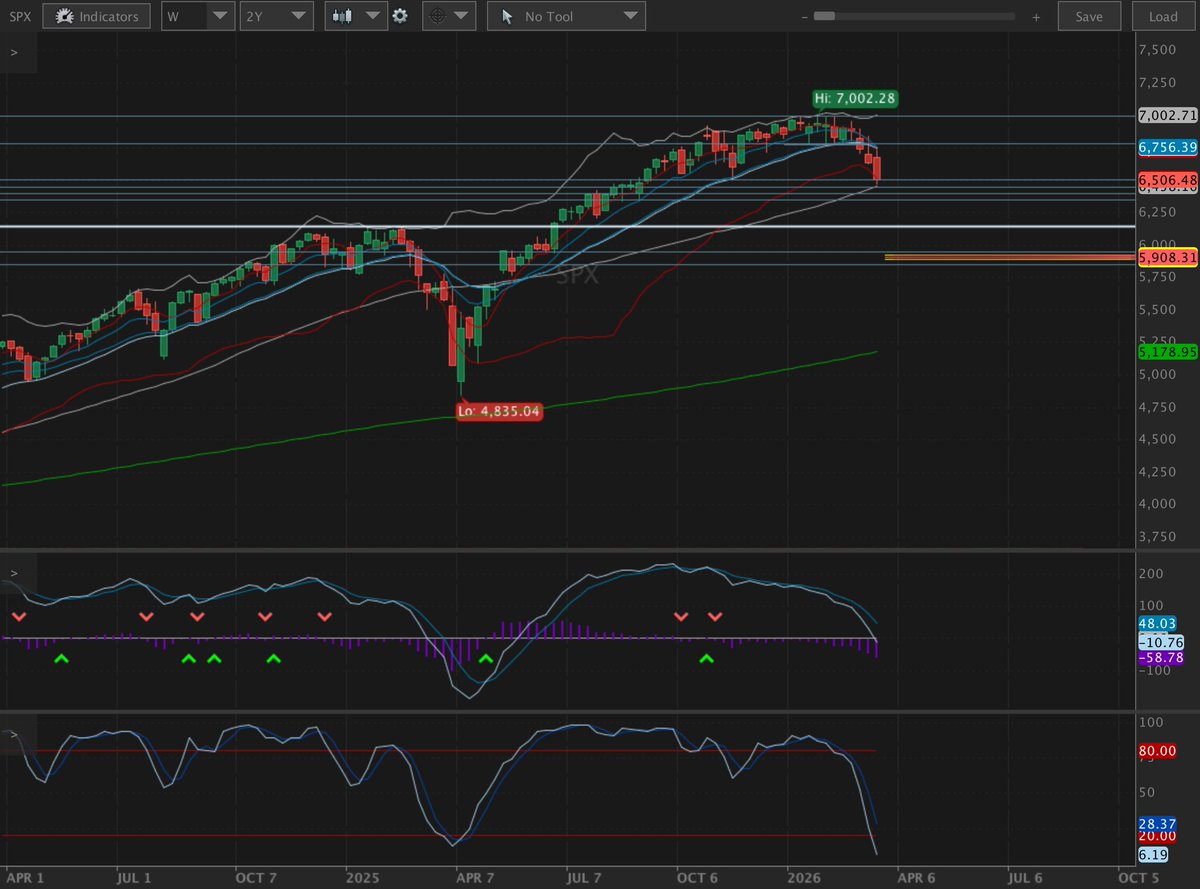Image resolution: width=1200 pixels, height=889 pixels.
Task: Click the 3,750 price axis label
Action: click(1157, 537)
